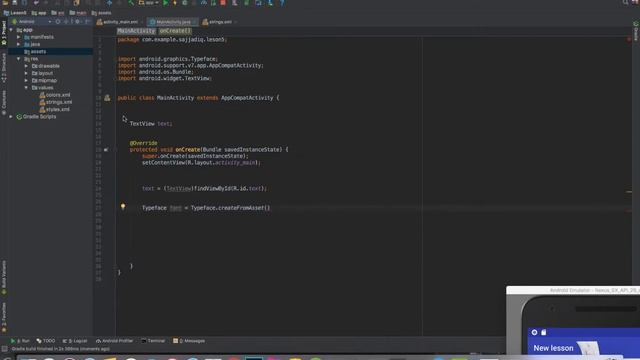Open the Gradle side tab on right edge
Screen dimensions: 640x360
pos(636,31)
